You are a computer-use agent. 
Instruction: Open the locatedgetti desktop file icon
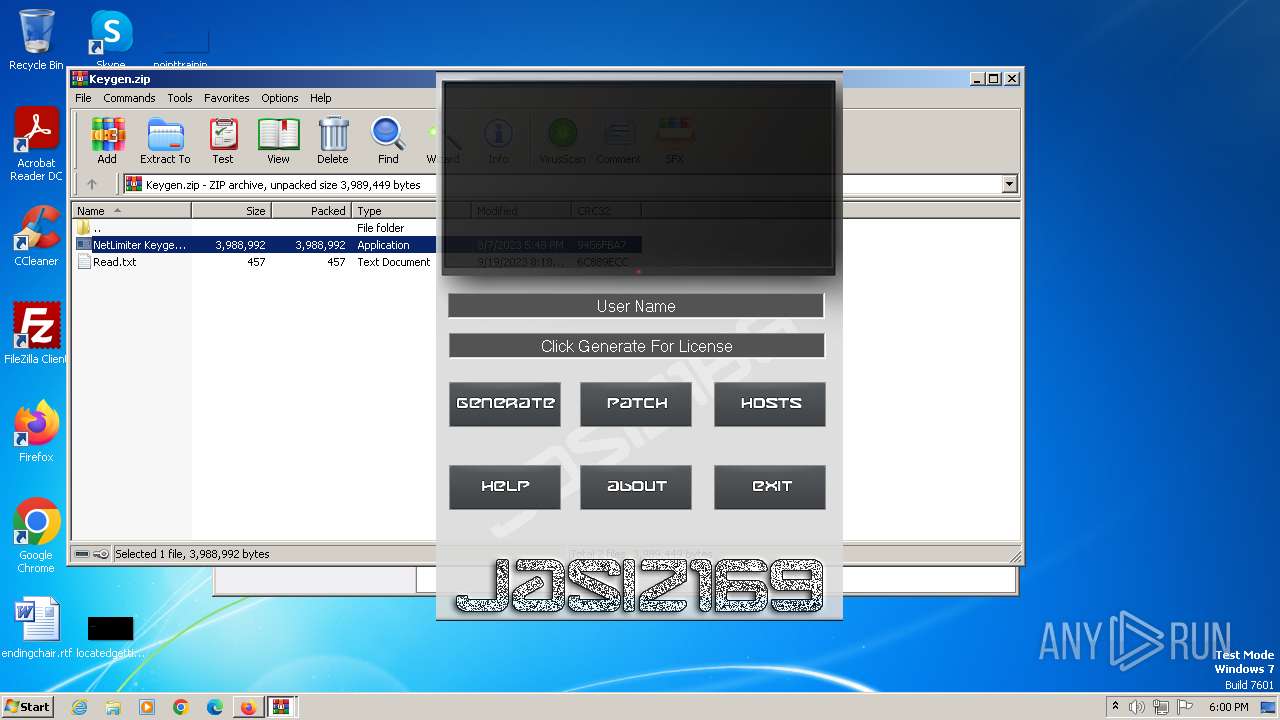pos(110,636)
